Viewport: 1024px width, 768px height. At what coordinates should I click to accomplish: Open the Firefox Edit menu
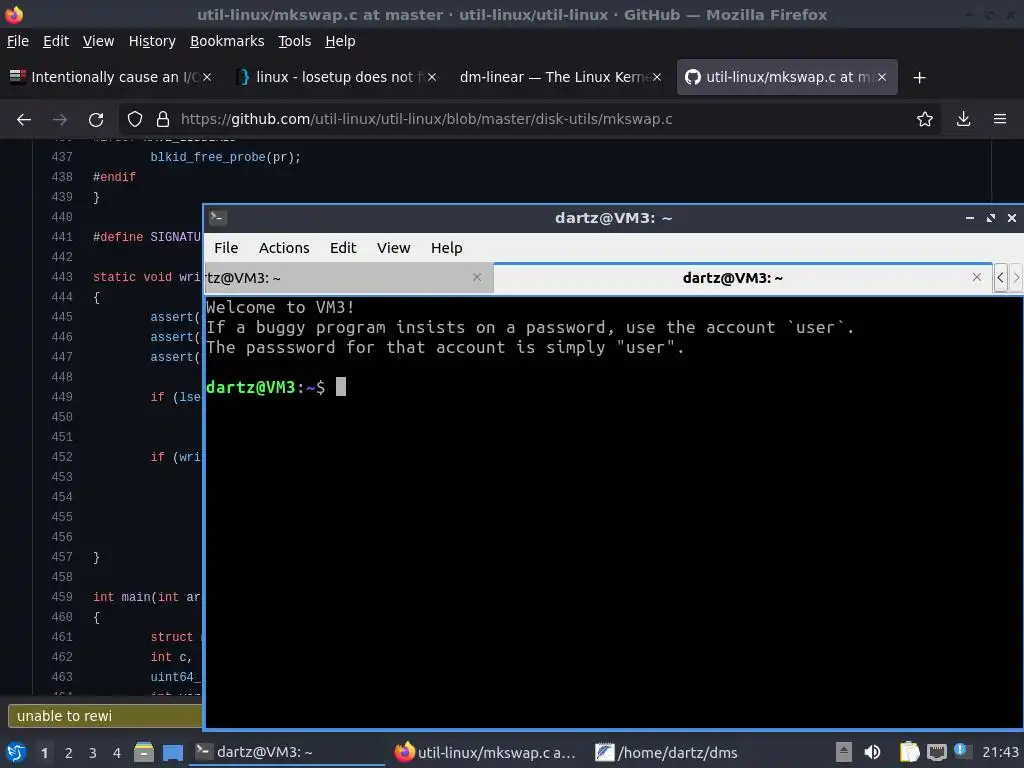(x=56, y=41)
